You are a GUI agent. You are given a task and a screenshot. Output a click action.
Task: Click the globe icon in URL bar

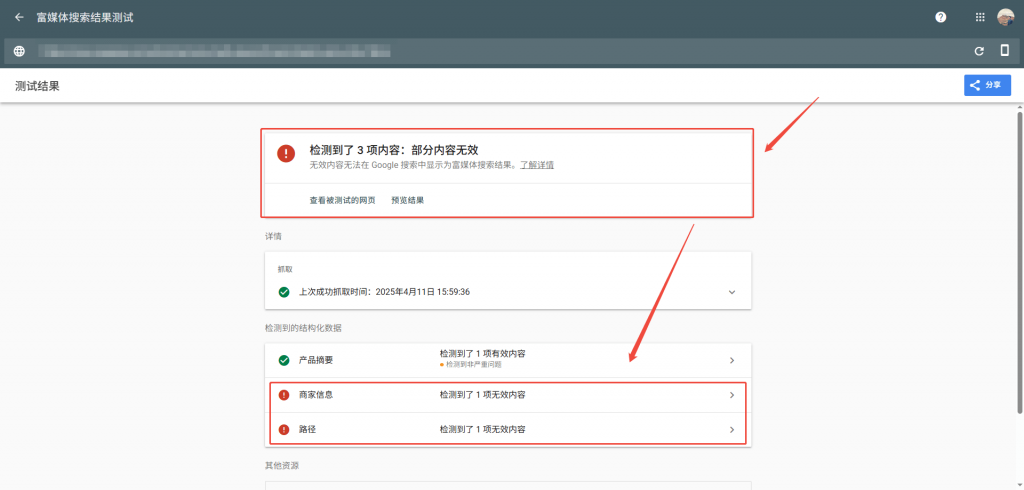19,51
